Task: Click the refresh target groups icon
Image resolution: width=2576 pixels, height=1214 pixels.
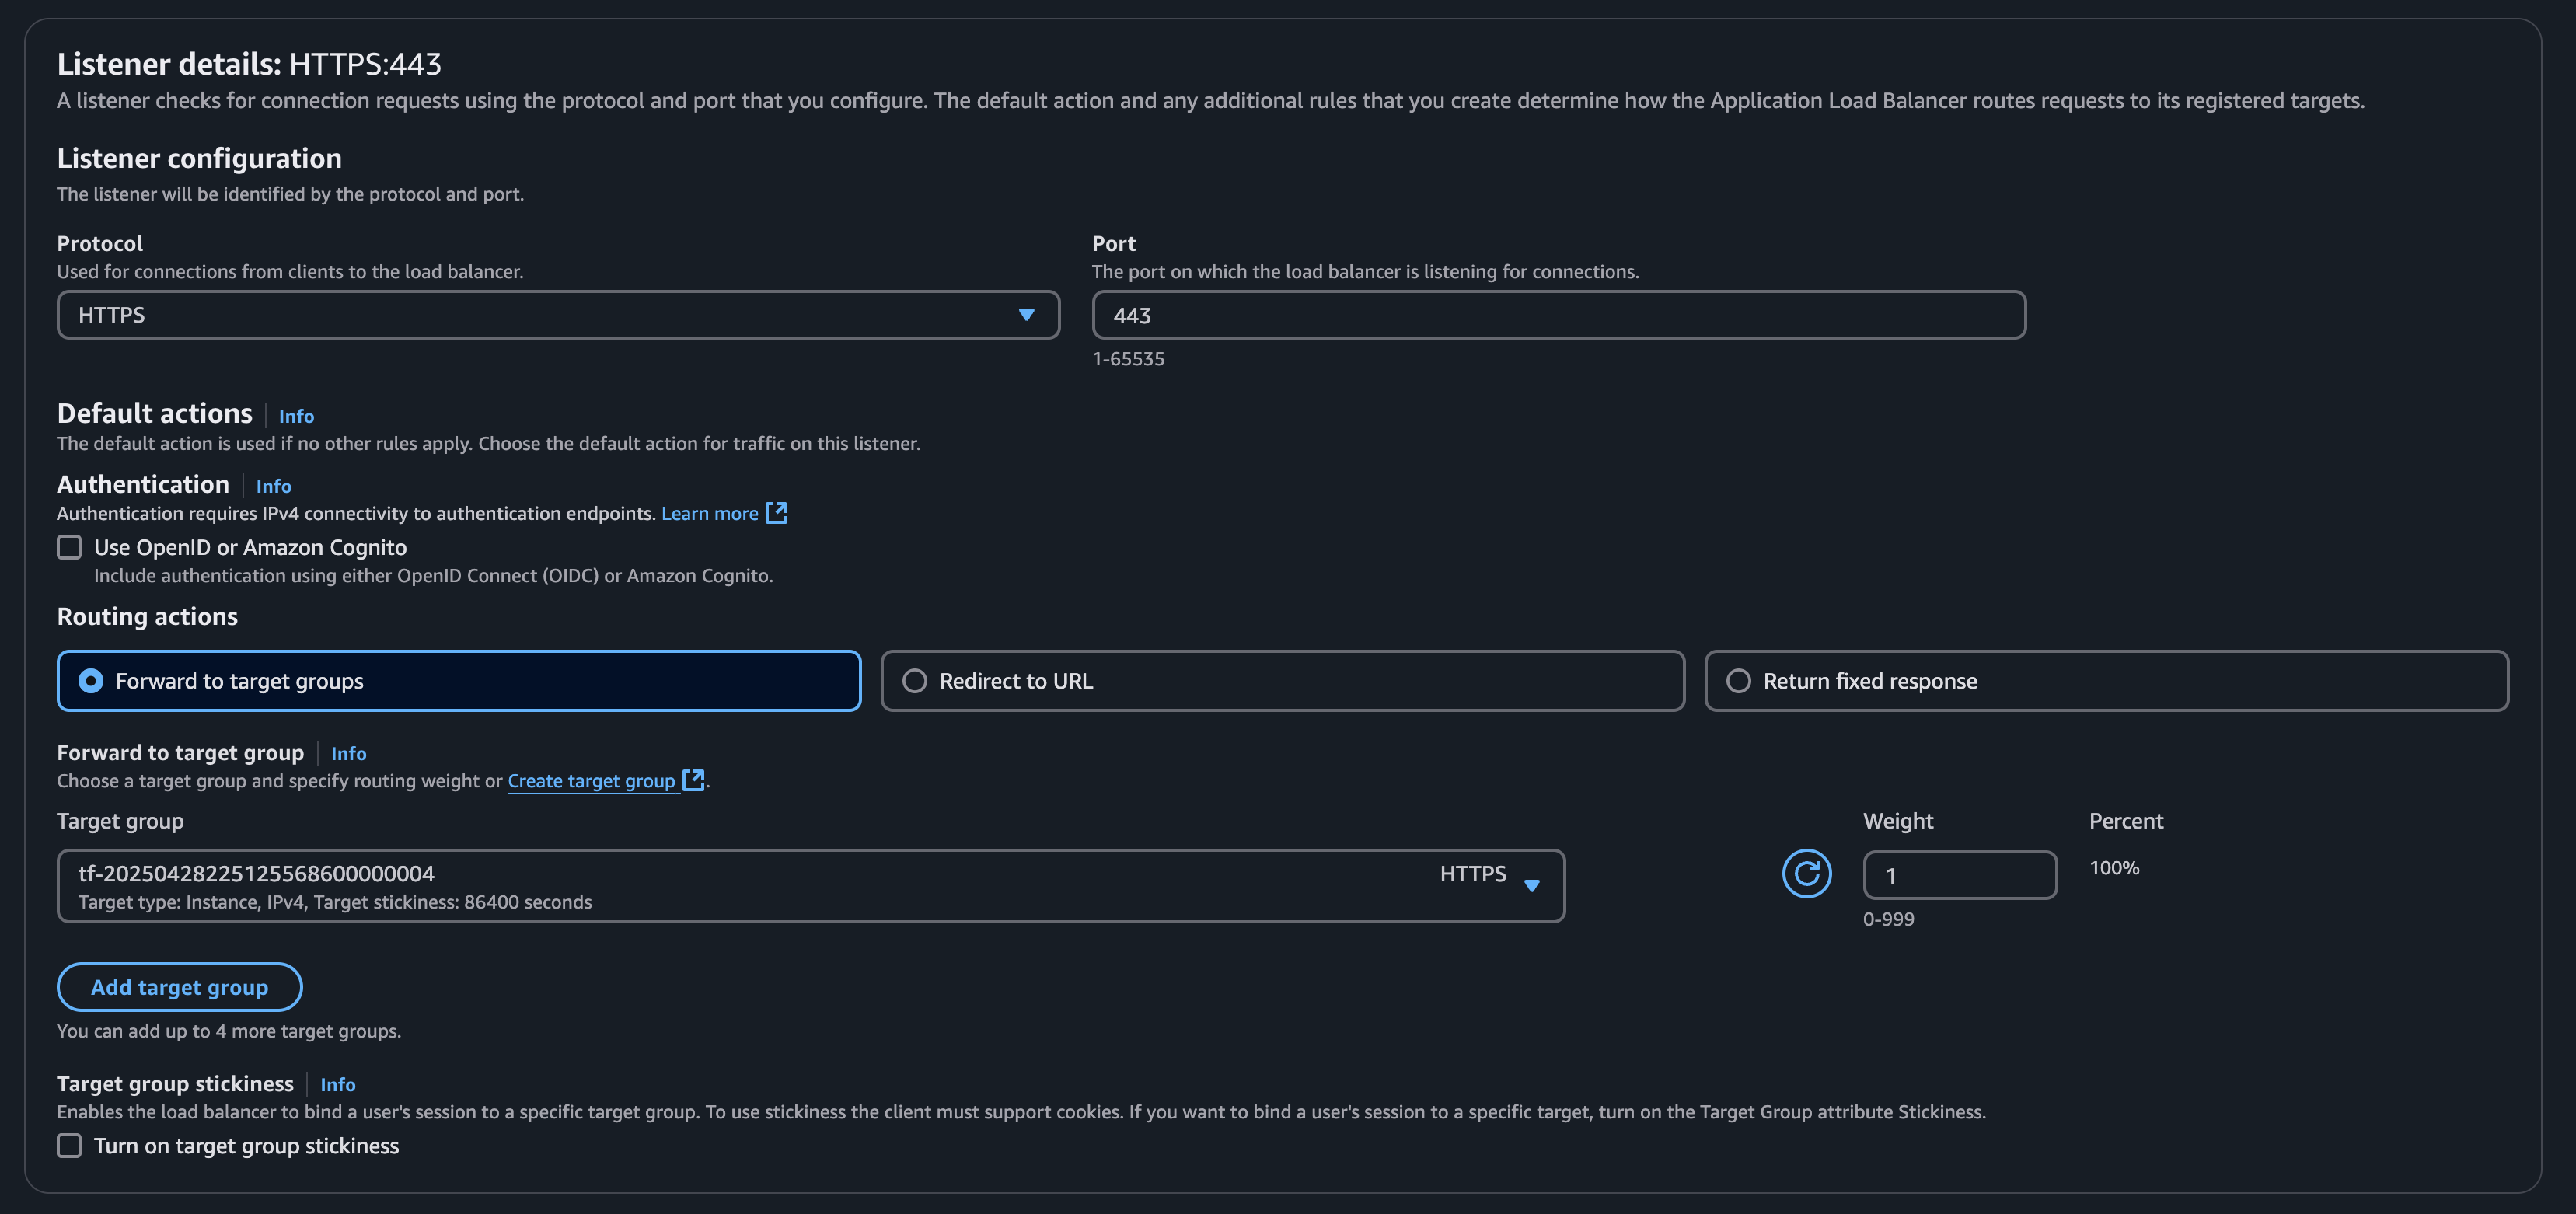Action: pos(1806,874)
